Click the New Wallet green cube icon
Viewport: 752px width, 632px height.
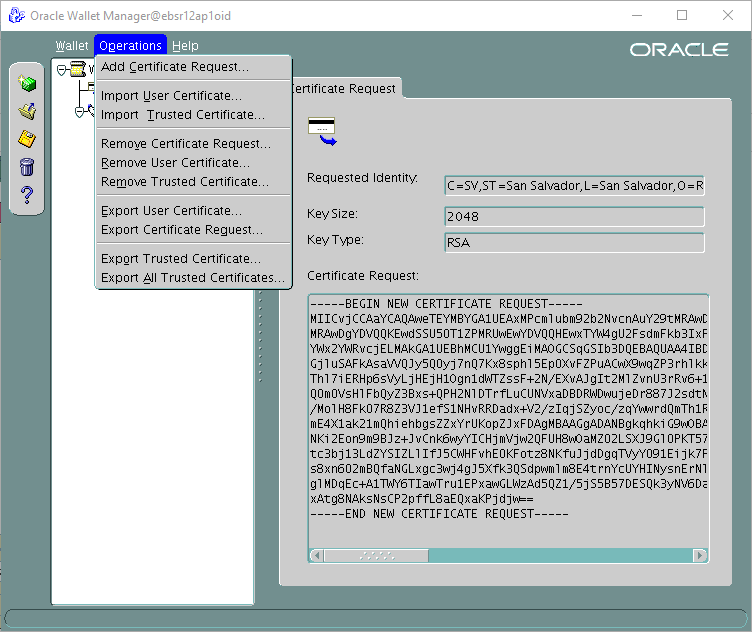point(27,83)
